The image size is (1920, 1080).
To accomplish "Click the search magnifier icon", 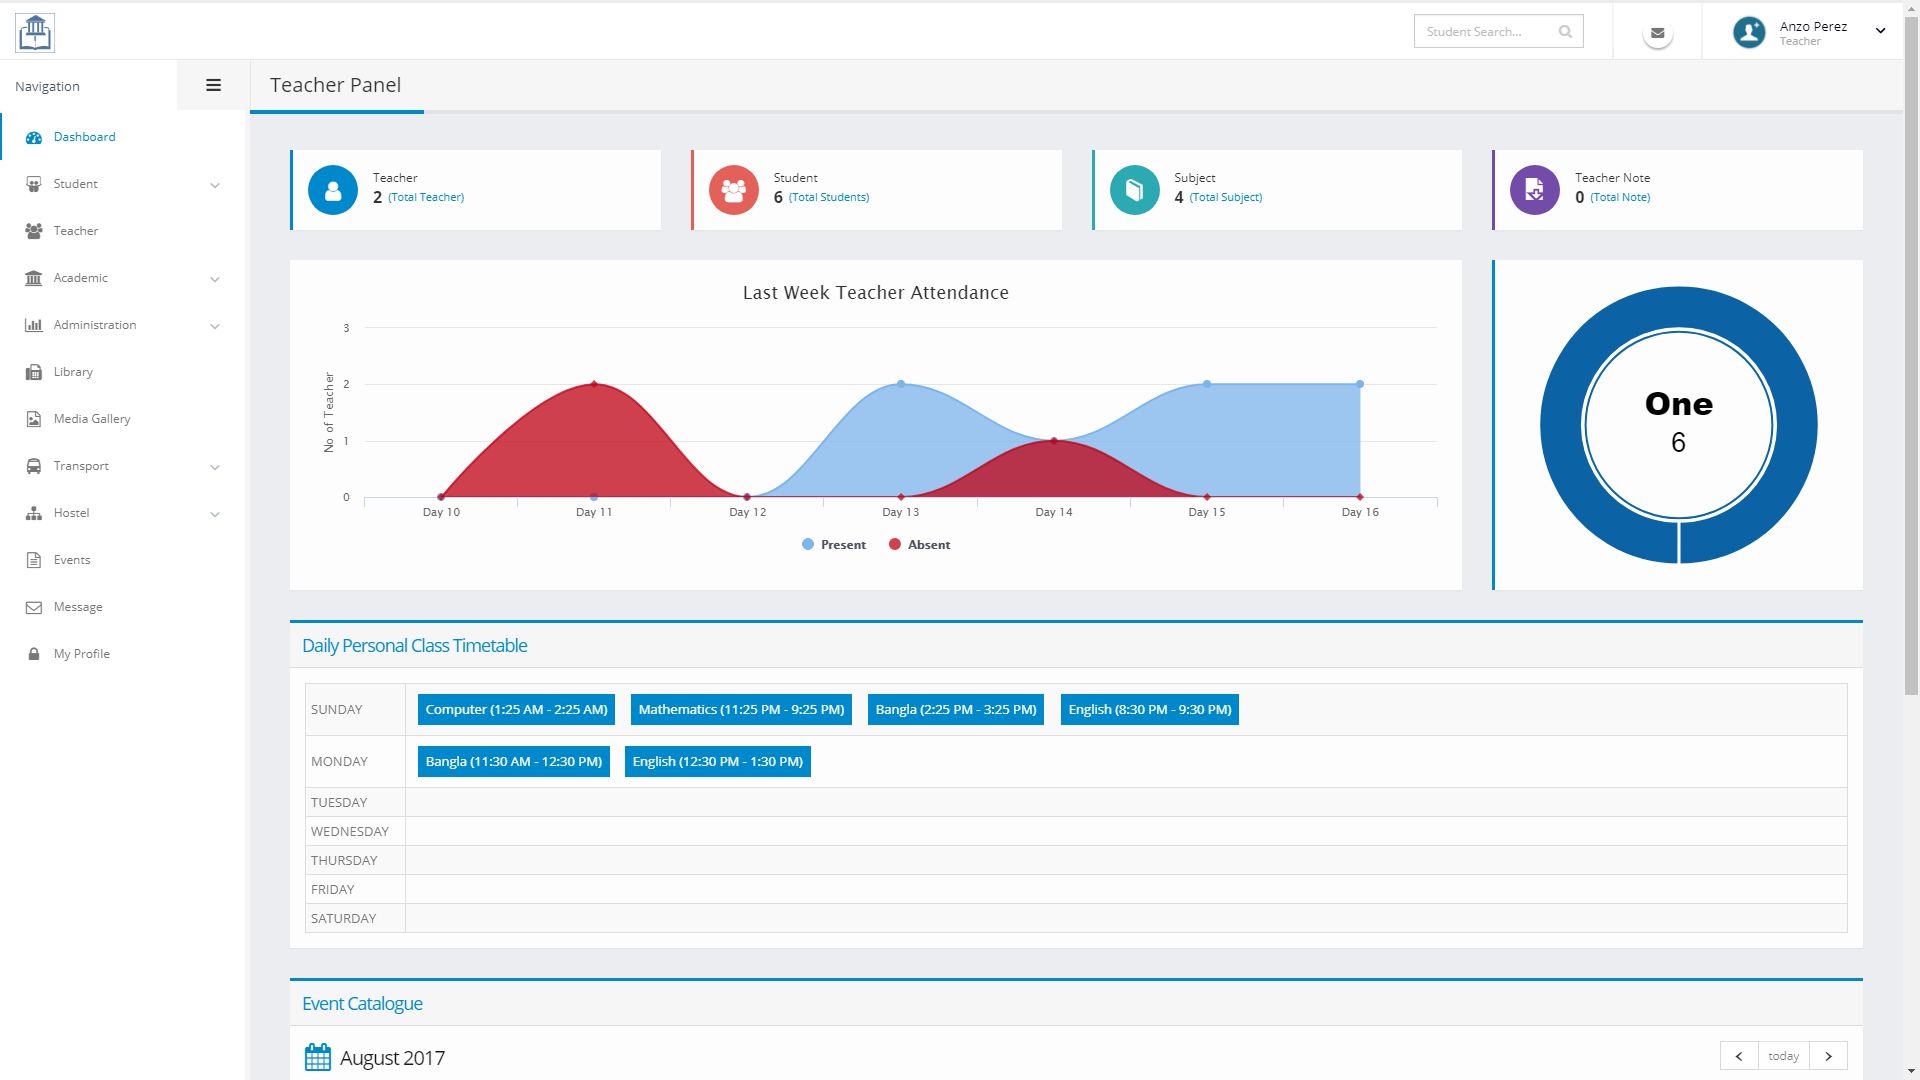I will 1565,32.
